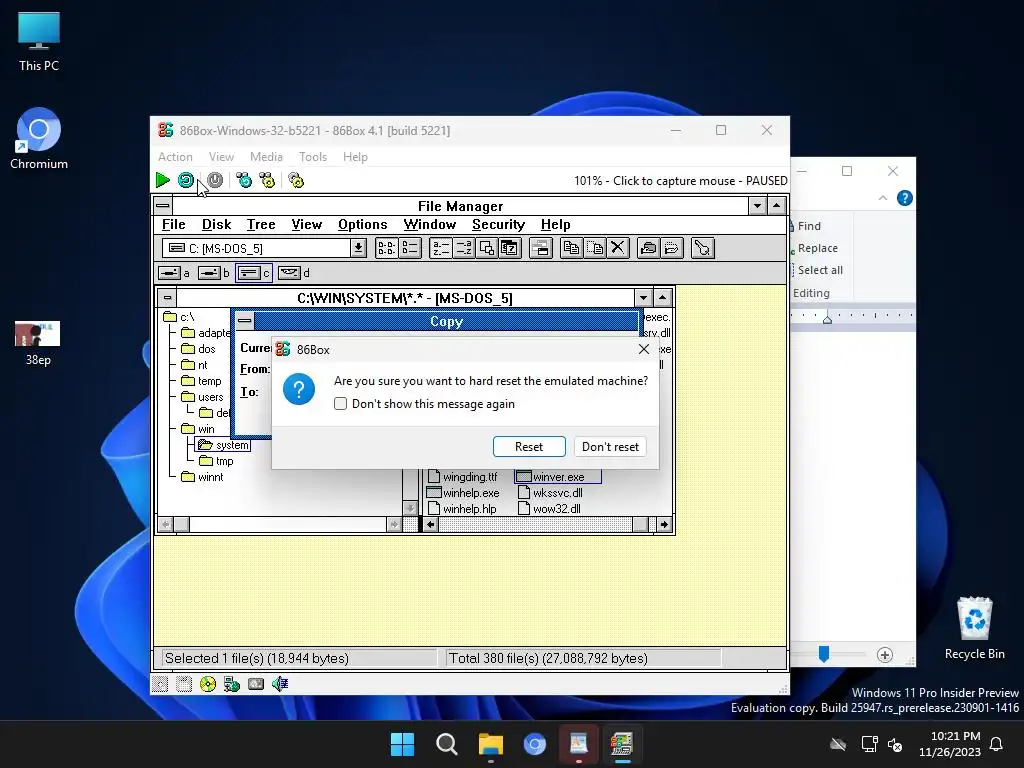Select drive b icon in File Manager
This screenshot has height=768, width=1024.
(x=210, y=273)
